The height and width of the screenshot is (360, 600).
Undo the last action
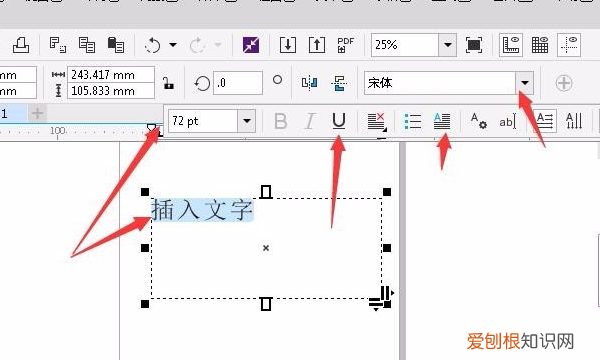click(152, 45)
